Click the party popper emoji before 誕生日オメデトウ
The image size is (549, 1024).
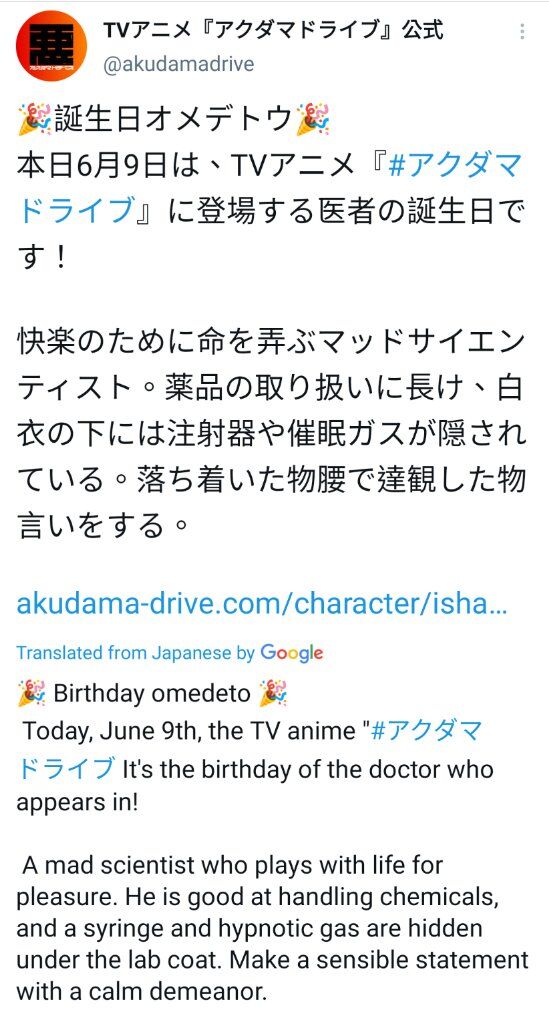pyautogui.click(x=34, y=119)
